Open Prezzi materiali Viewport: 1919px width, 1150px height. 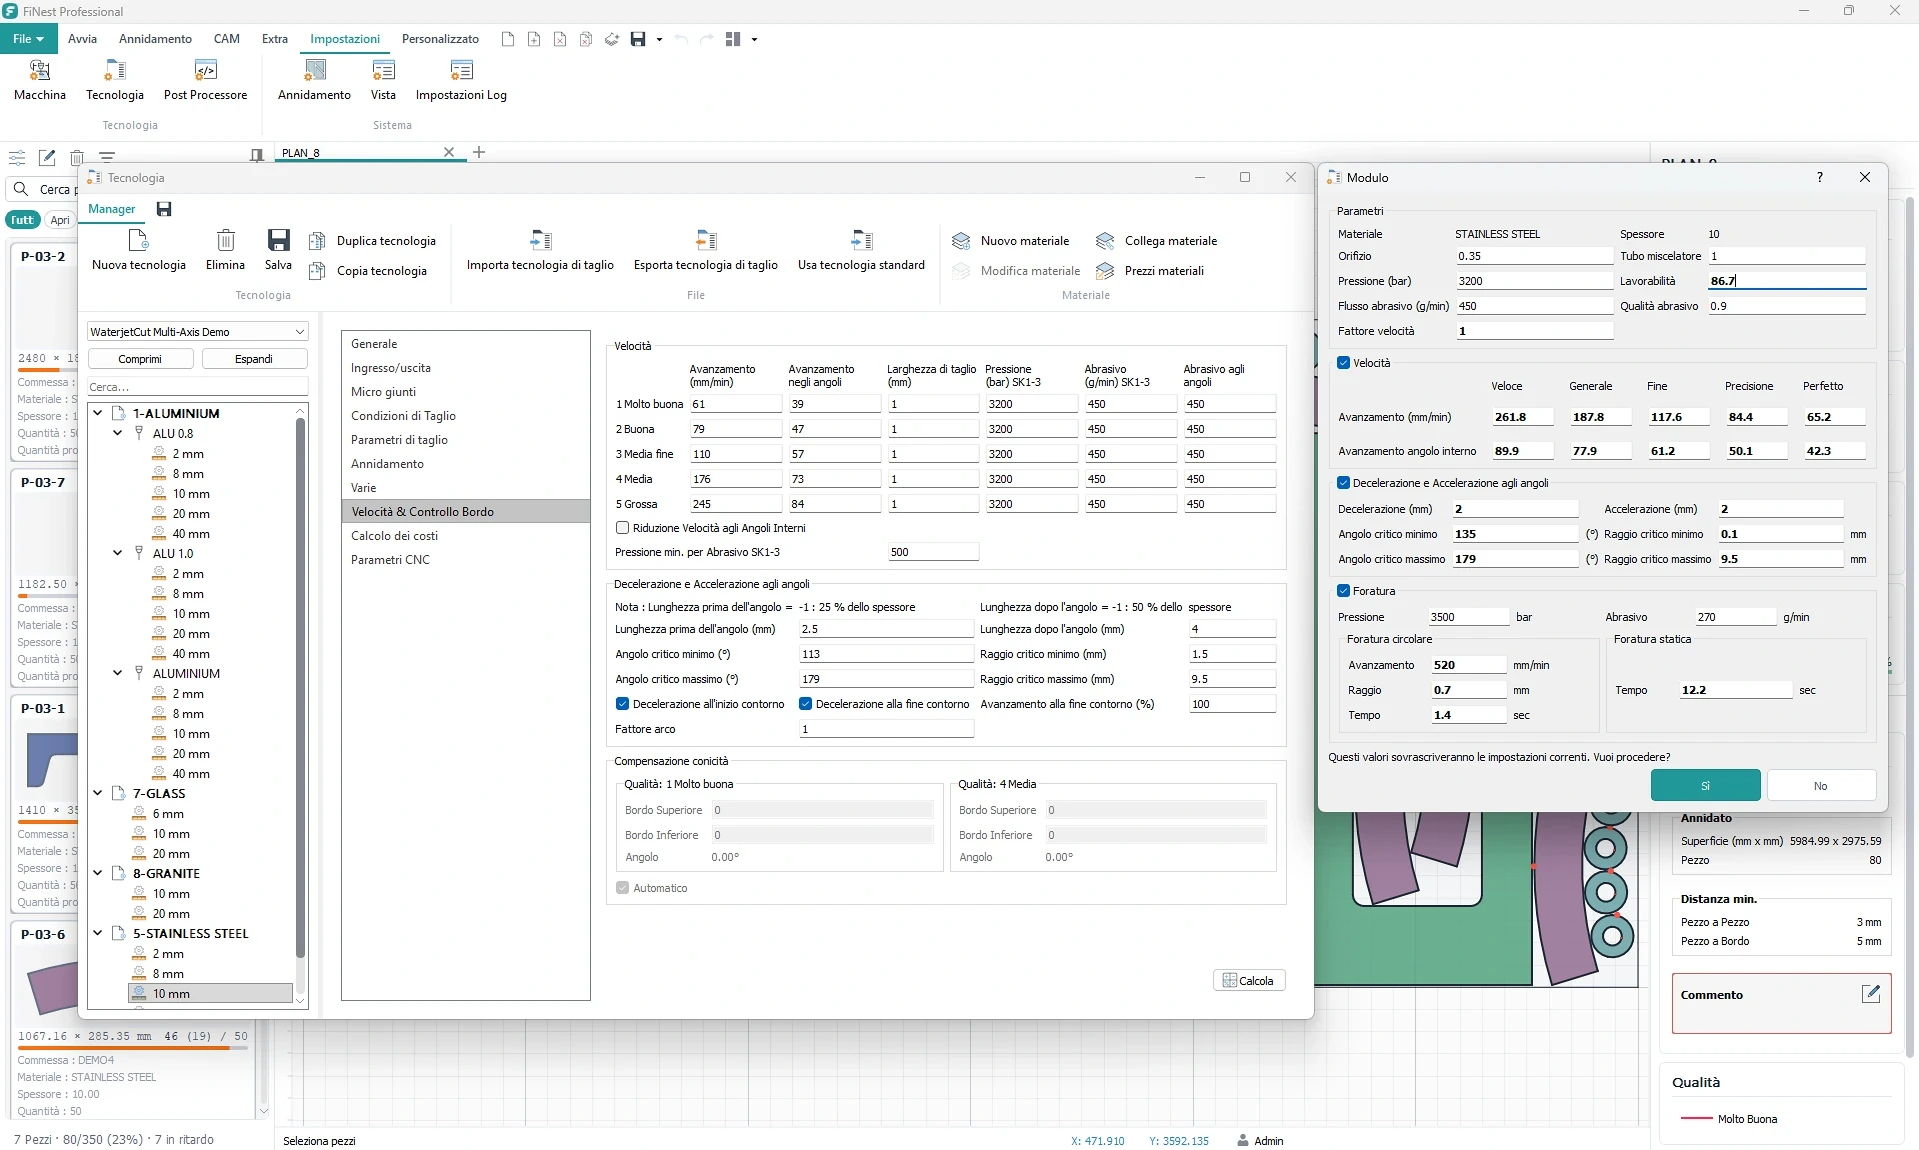1150,271
